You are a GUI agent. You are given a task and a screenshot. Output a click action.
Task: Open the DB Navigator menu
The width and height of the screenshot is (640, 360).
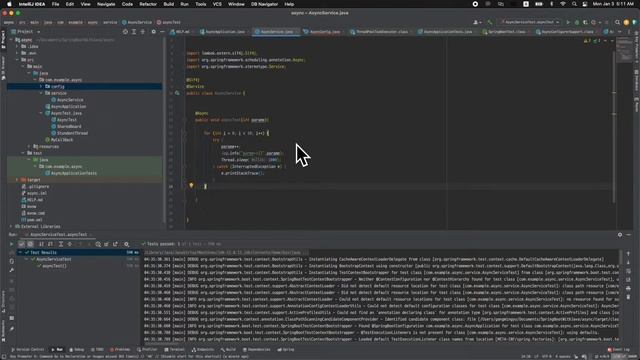coord(264,4)
